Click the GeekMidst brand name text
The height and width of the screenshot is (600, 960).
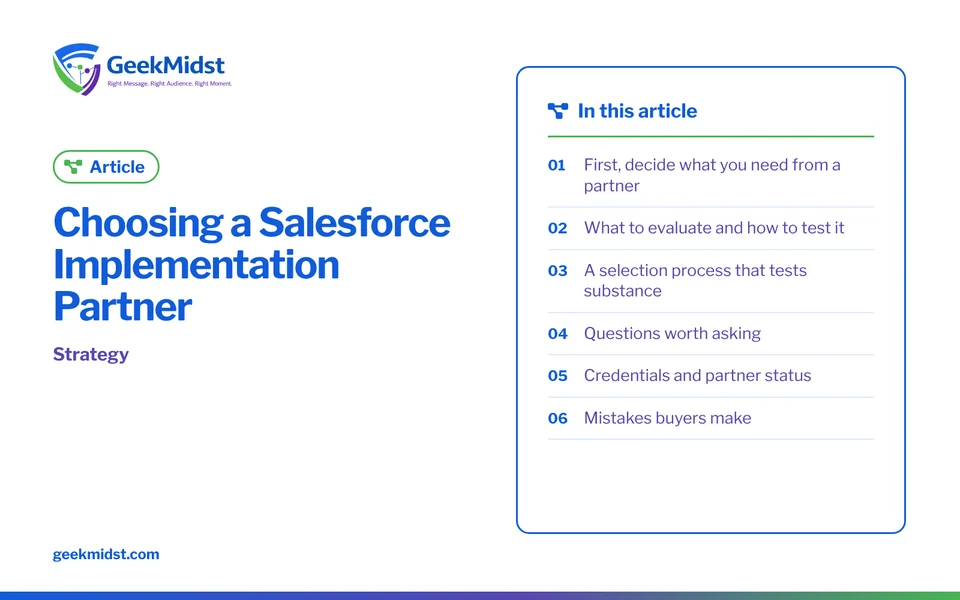click(x=165, y=64)
